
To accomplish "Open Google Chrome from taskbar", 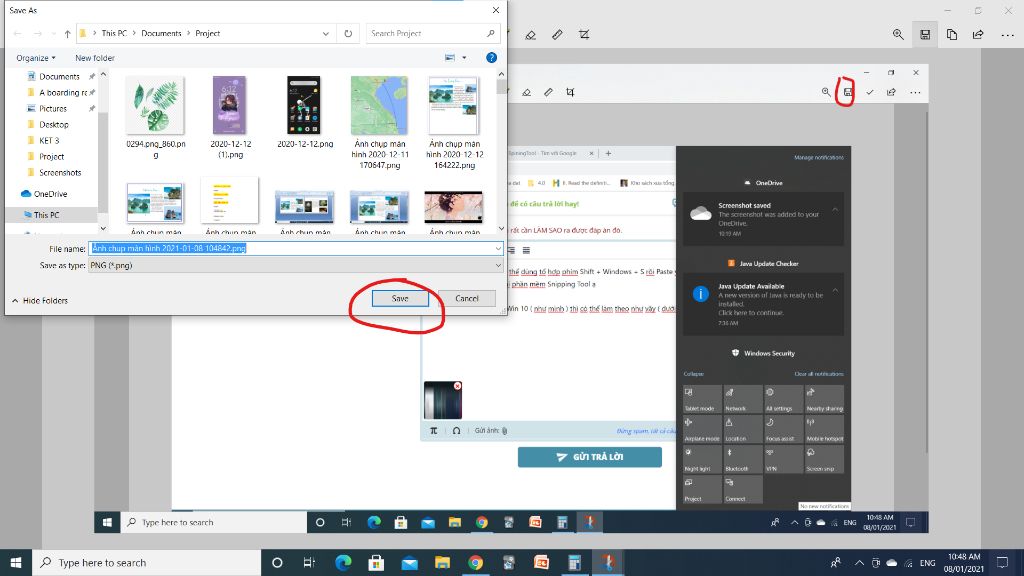I will coord(475,562).
